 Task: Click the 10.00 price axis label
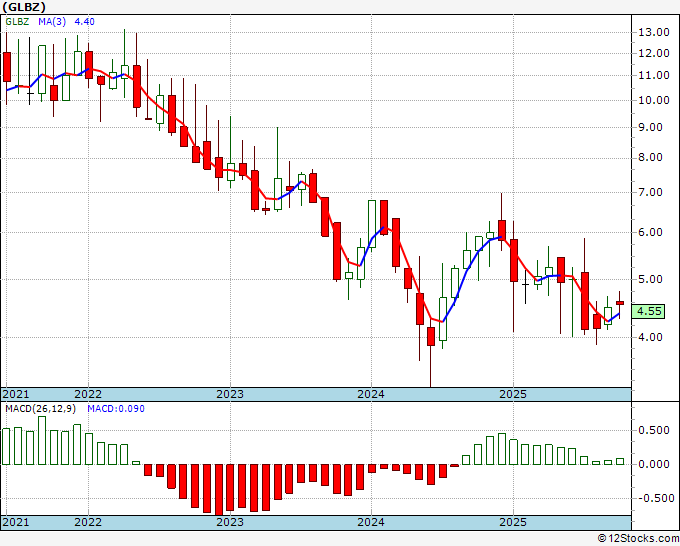coord(654,100)
